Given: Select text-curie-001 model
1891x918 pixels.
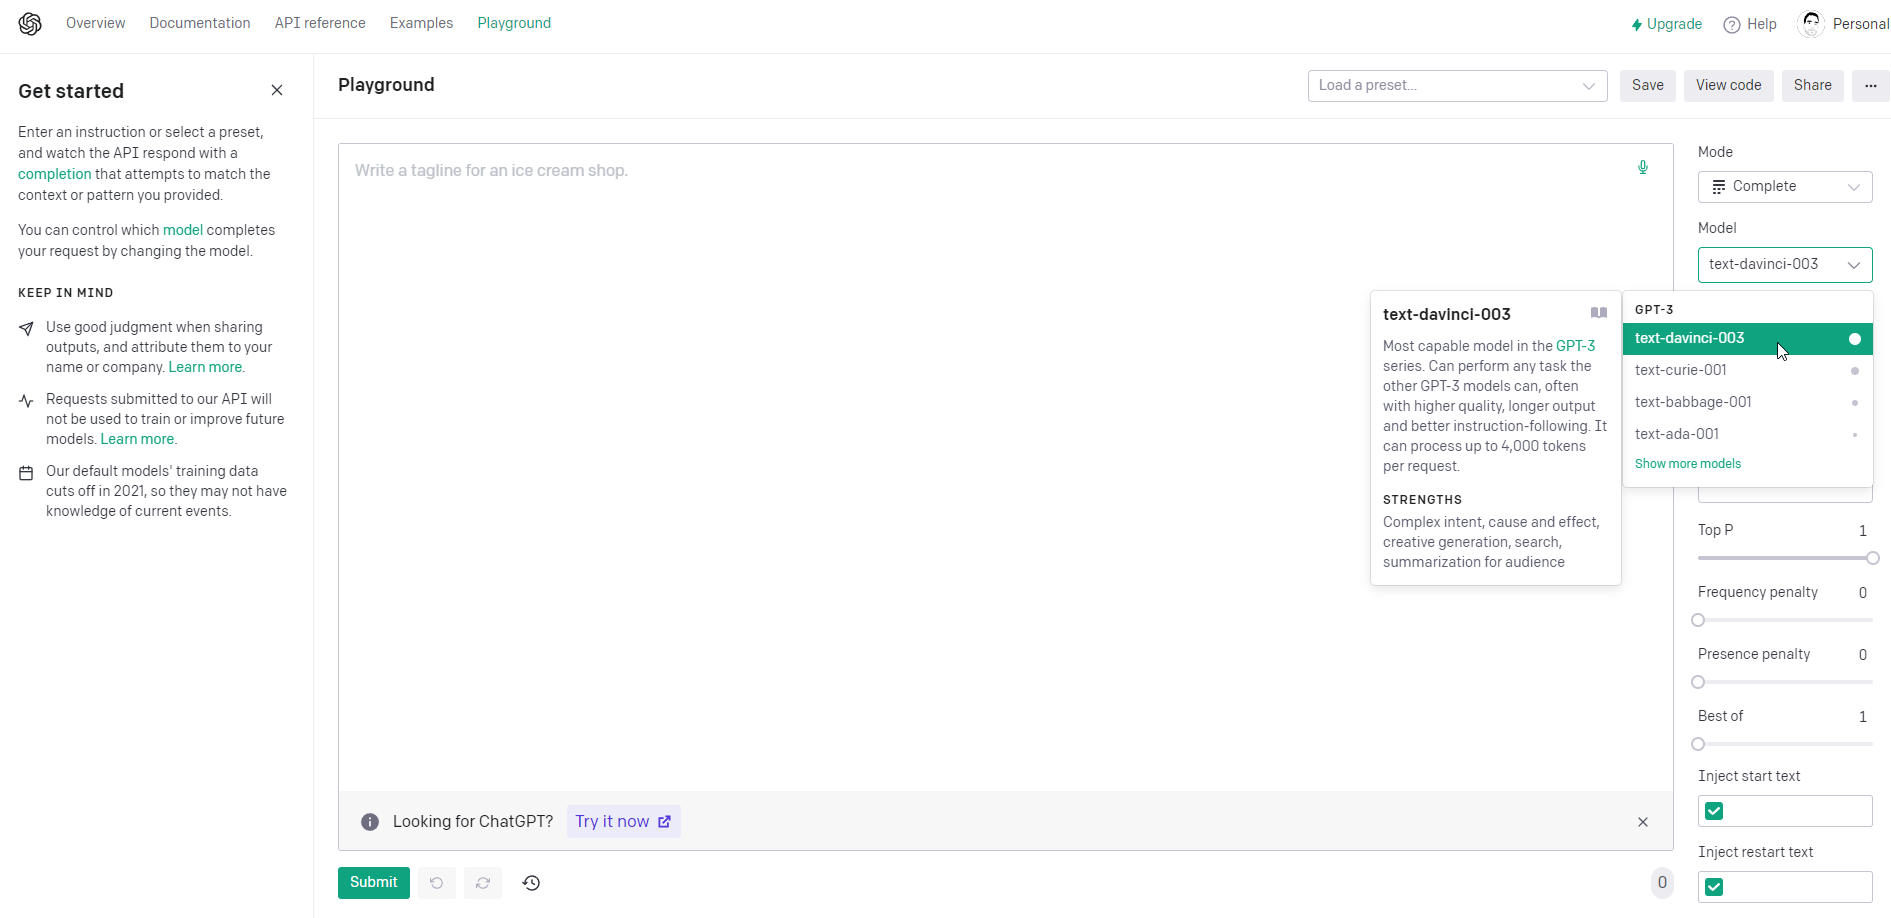Looking at the screenshot, I should [x=1747, y=371].
